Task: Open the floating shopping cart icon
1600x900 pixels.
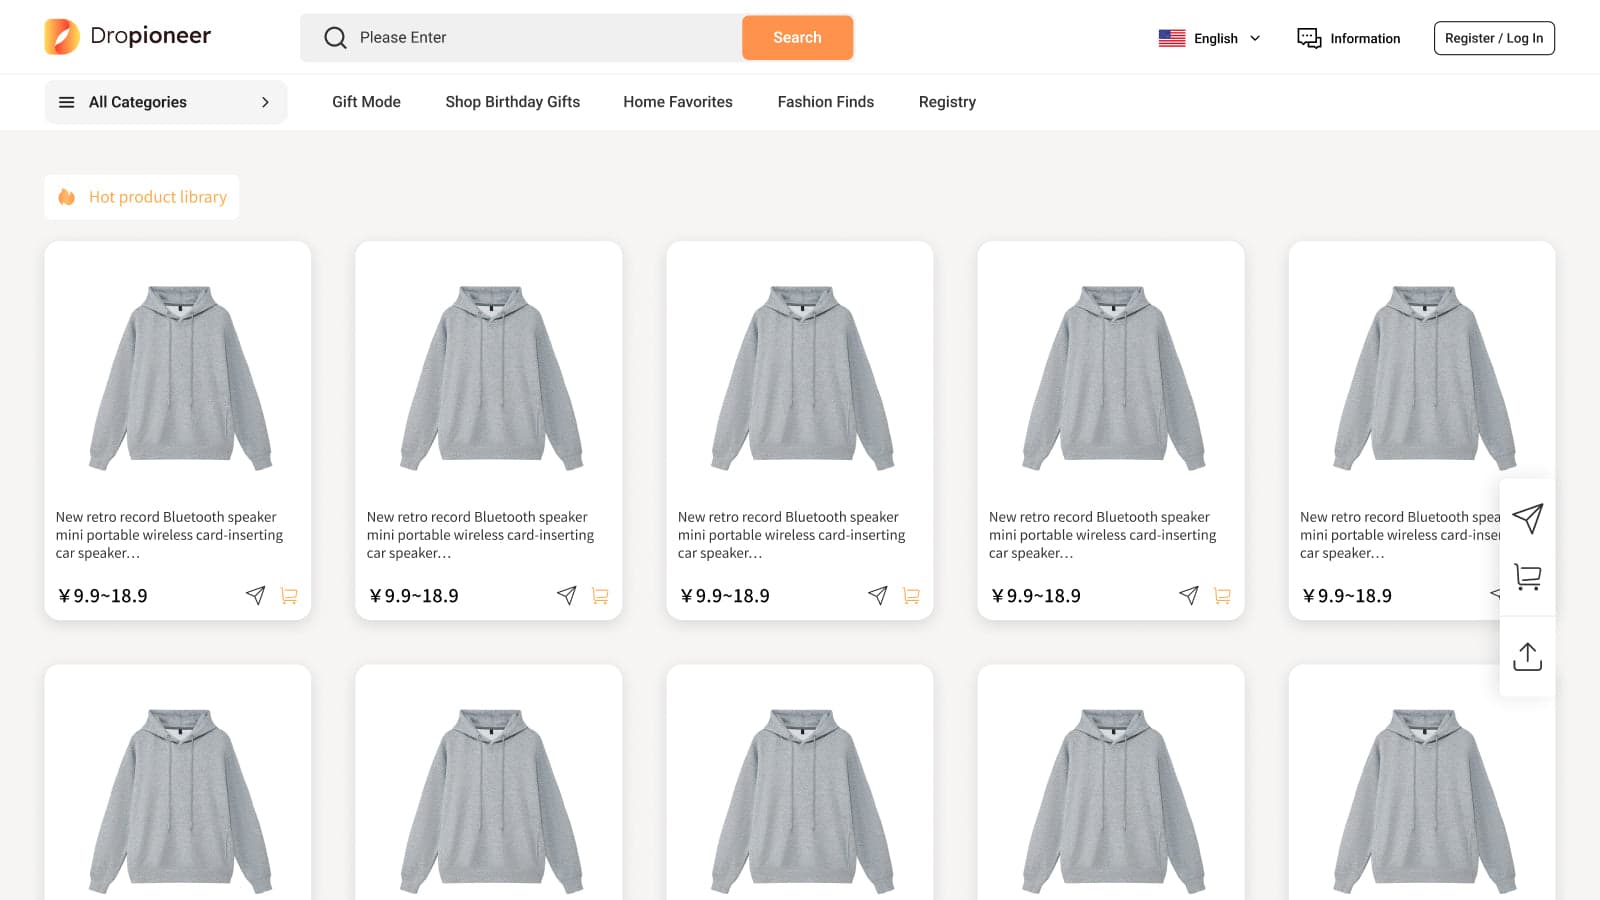Action: [x=1527, y=576]
